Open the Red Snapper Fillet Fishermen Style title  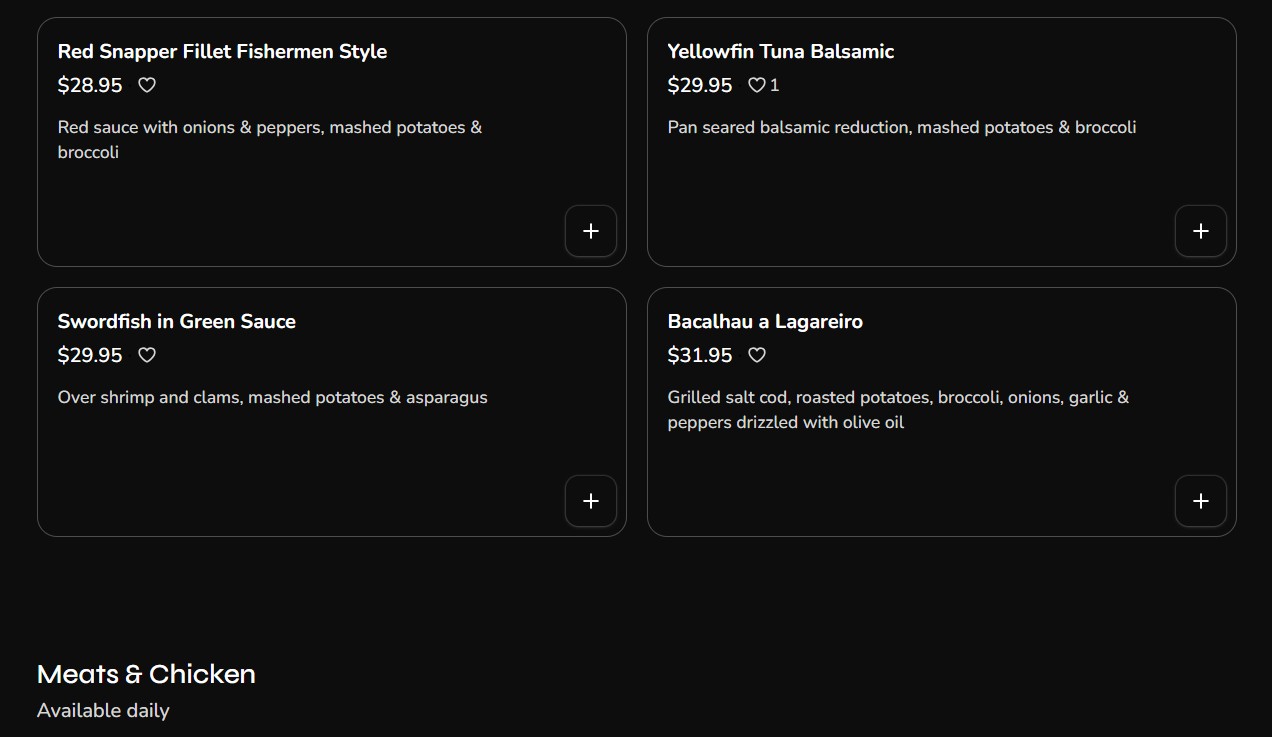[222, 51]
